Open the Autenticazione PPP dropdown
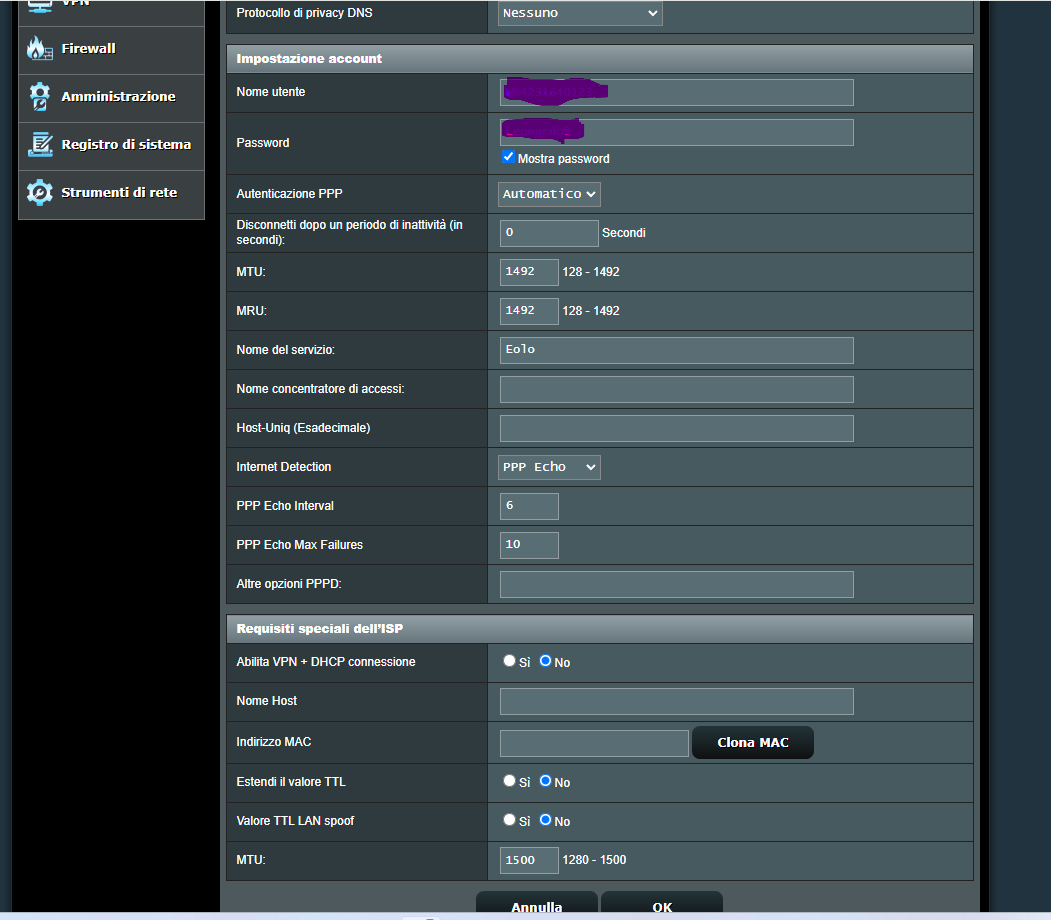The width and height of the screenshot is (1051, 920). click(x=549, y=194)
